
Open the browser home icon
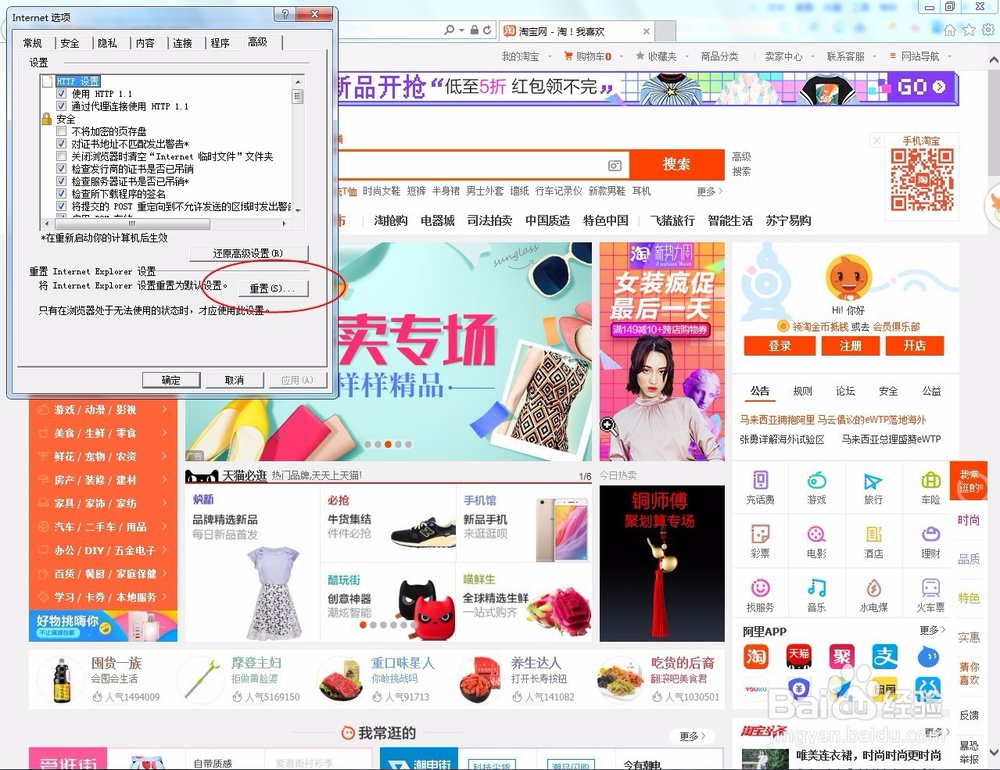coord(950,30)
